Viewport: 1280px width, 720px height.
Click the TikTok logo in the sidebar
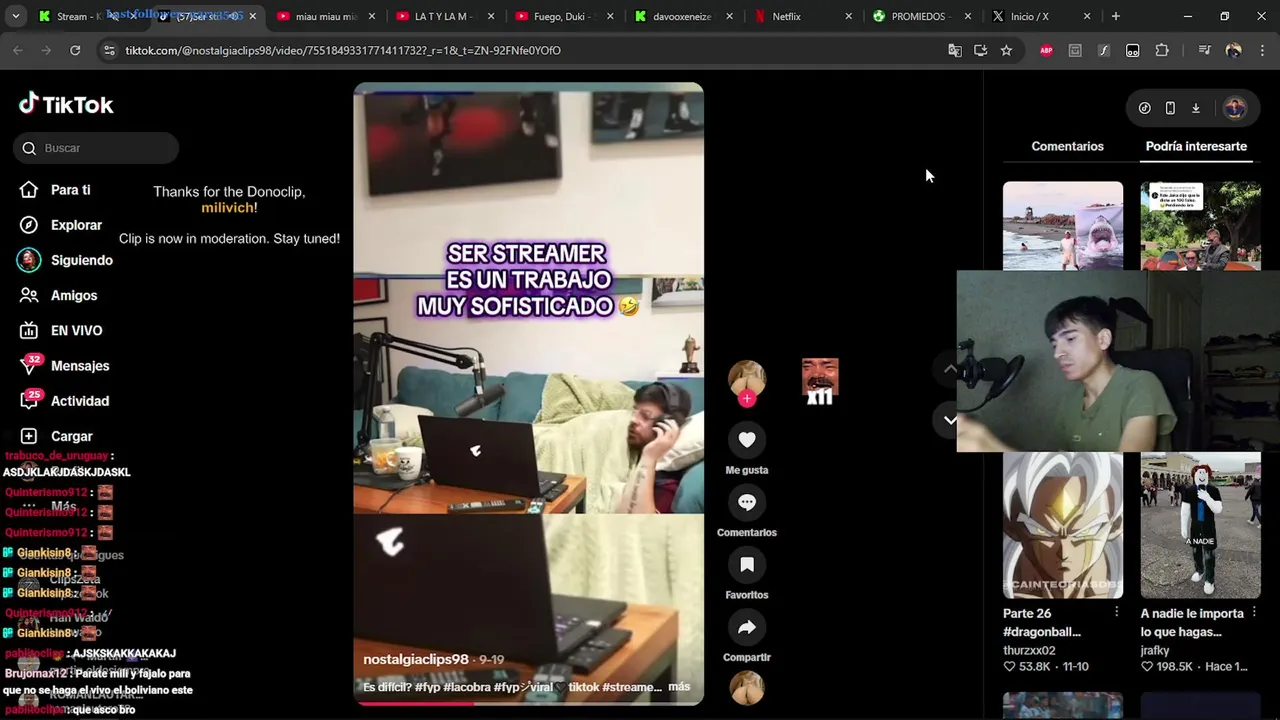click(66, 104)
